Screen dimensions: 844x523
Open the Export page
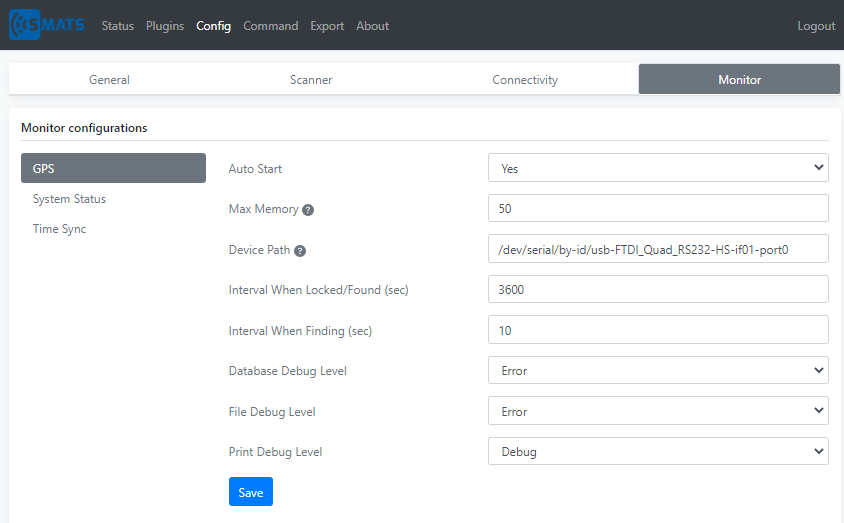(327, 26)
